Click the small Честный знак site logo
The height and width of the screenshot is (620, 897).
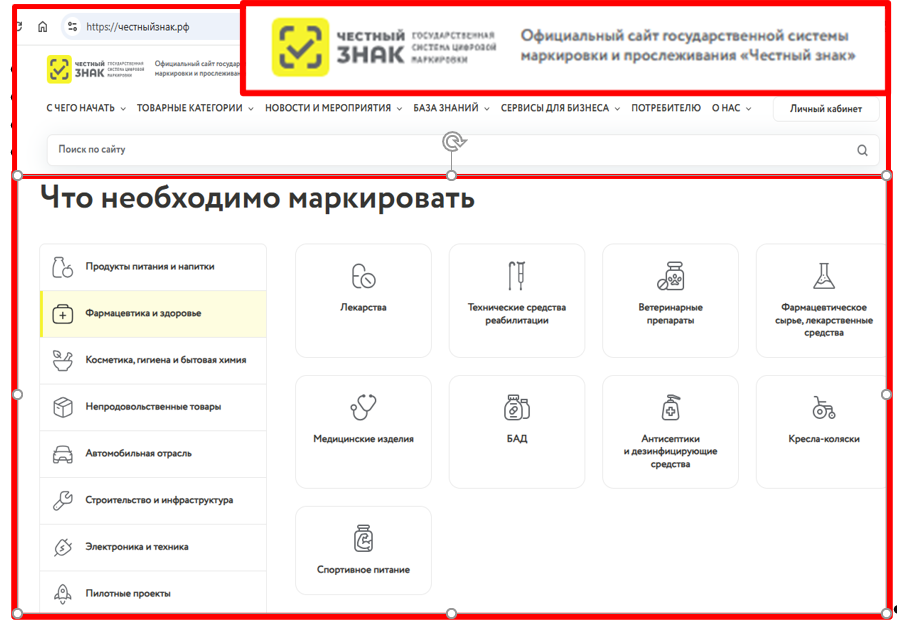point(95,69)
